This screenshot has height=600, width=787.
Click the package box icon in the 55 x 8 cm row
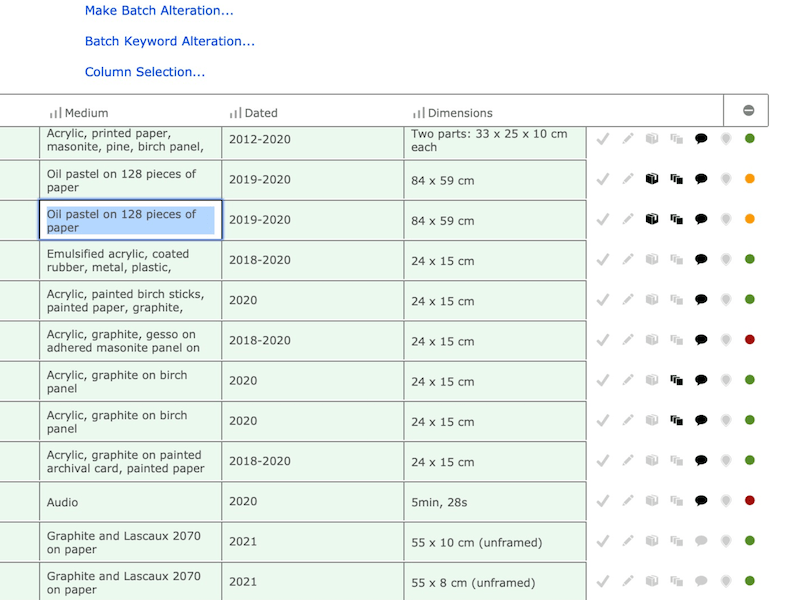[x=652, y=581]
